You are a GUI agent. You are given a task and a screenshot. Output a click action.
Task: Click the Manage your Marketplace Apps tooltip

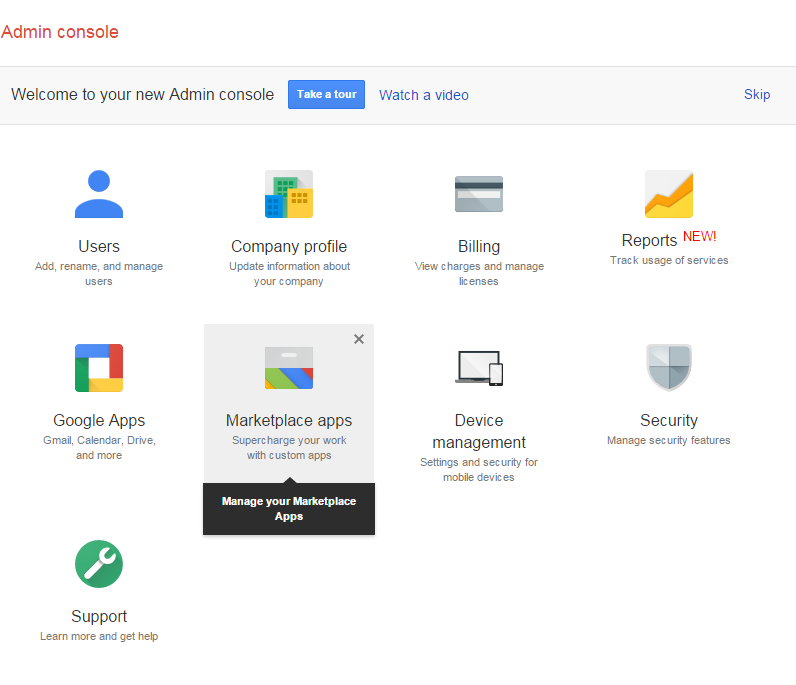289,509
